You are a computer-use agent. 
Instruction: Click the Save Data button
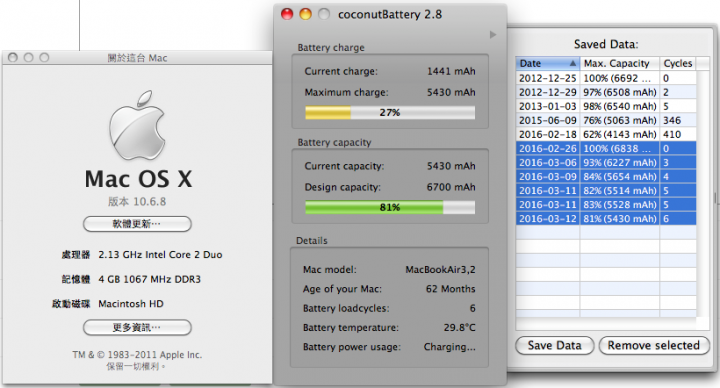click(555, 345)
